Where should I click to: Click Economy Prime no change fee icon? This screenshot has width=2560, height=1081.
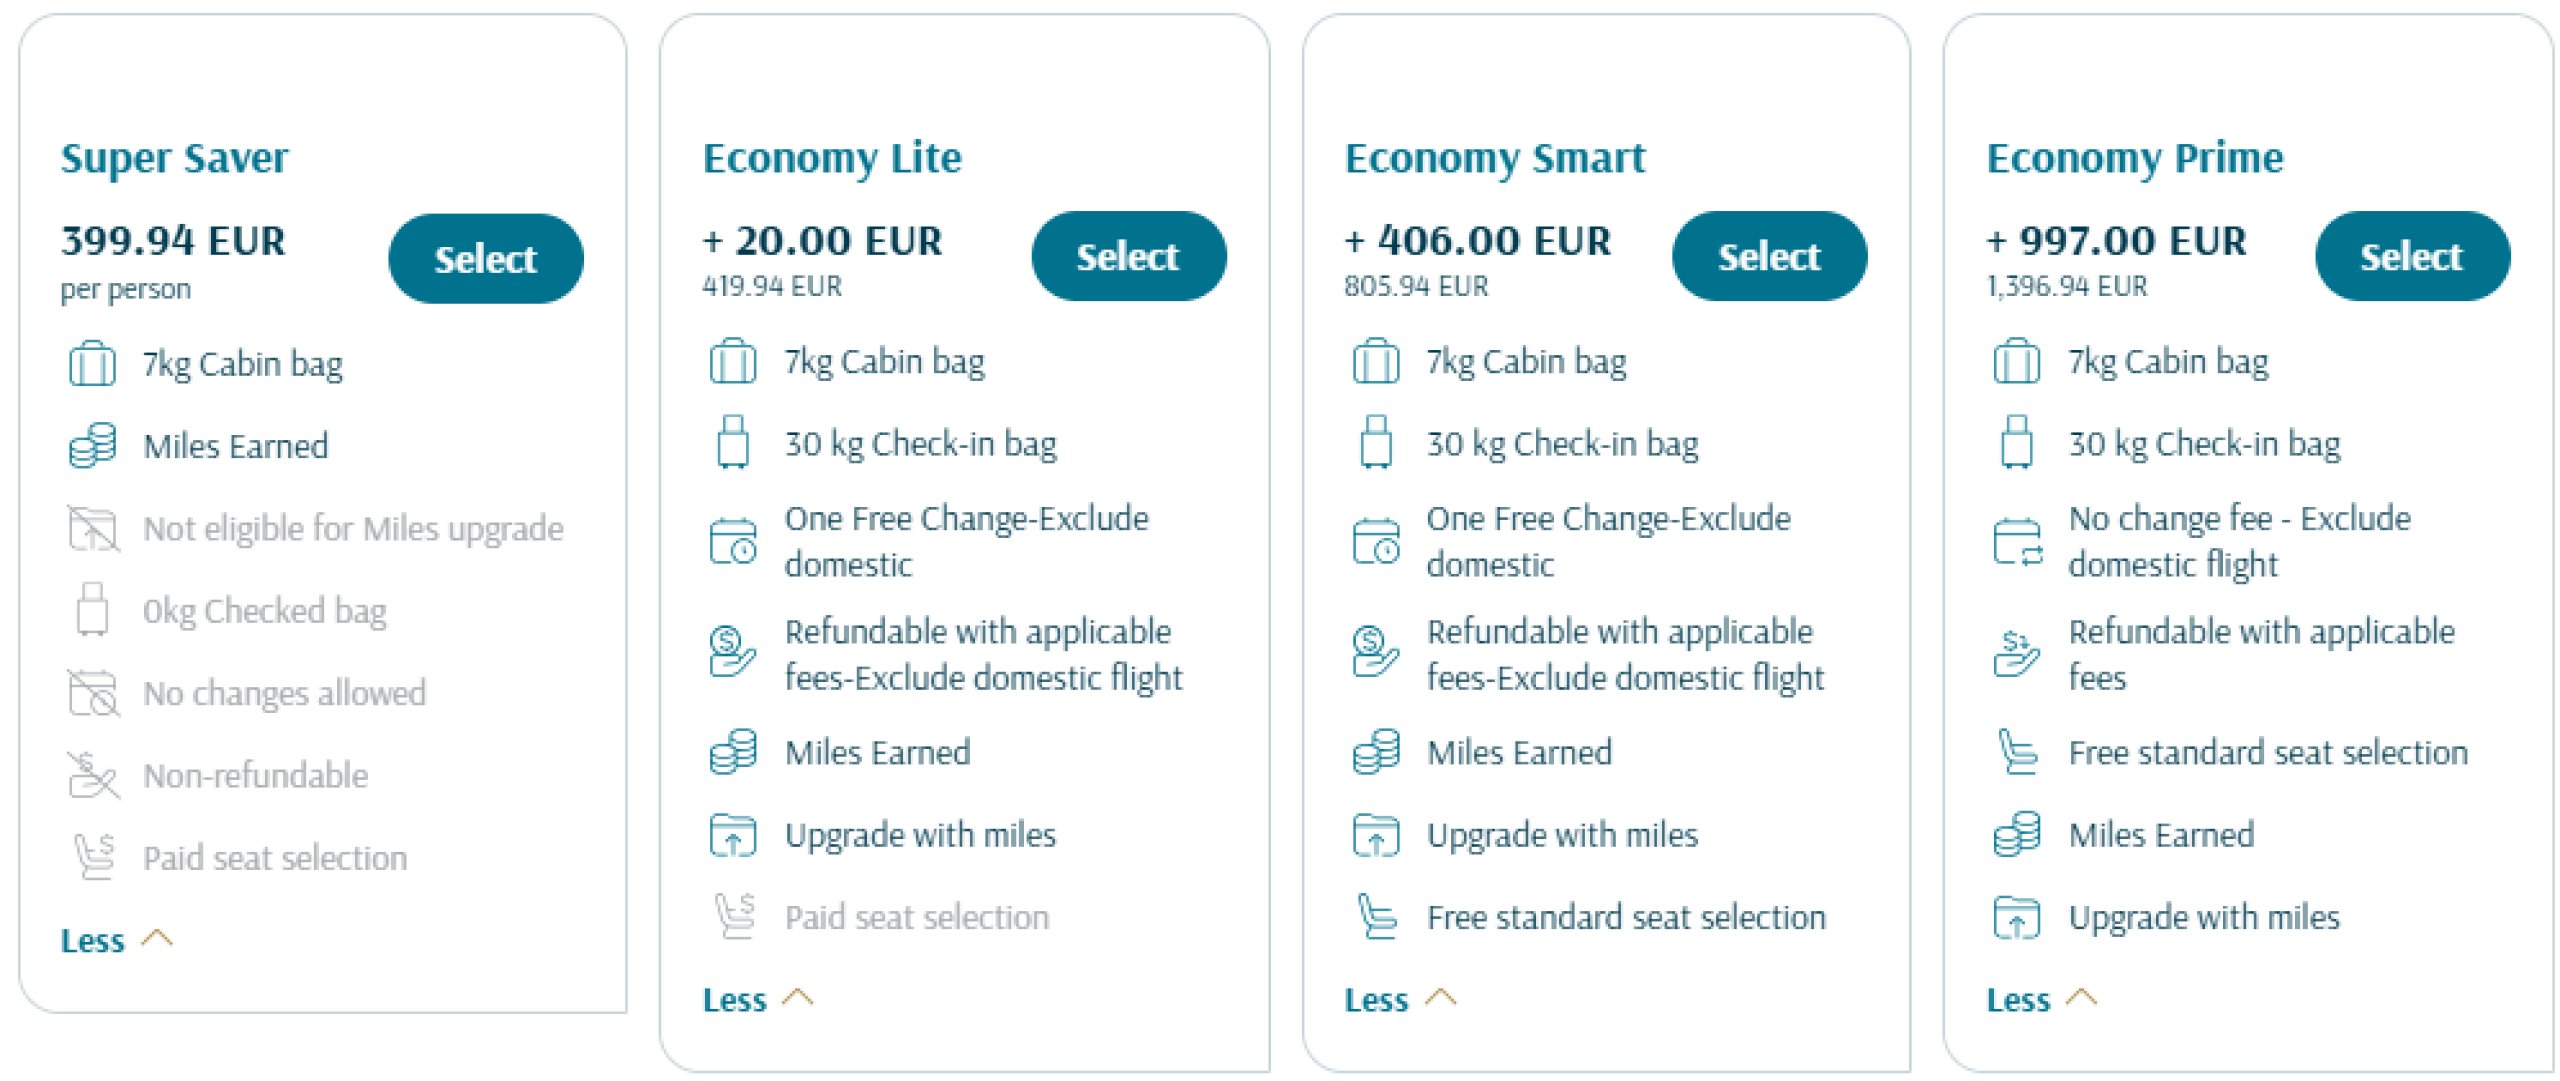tap(2016, 541)
